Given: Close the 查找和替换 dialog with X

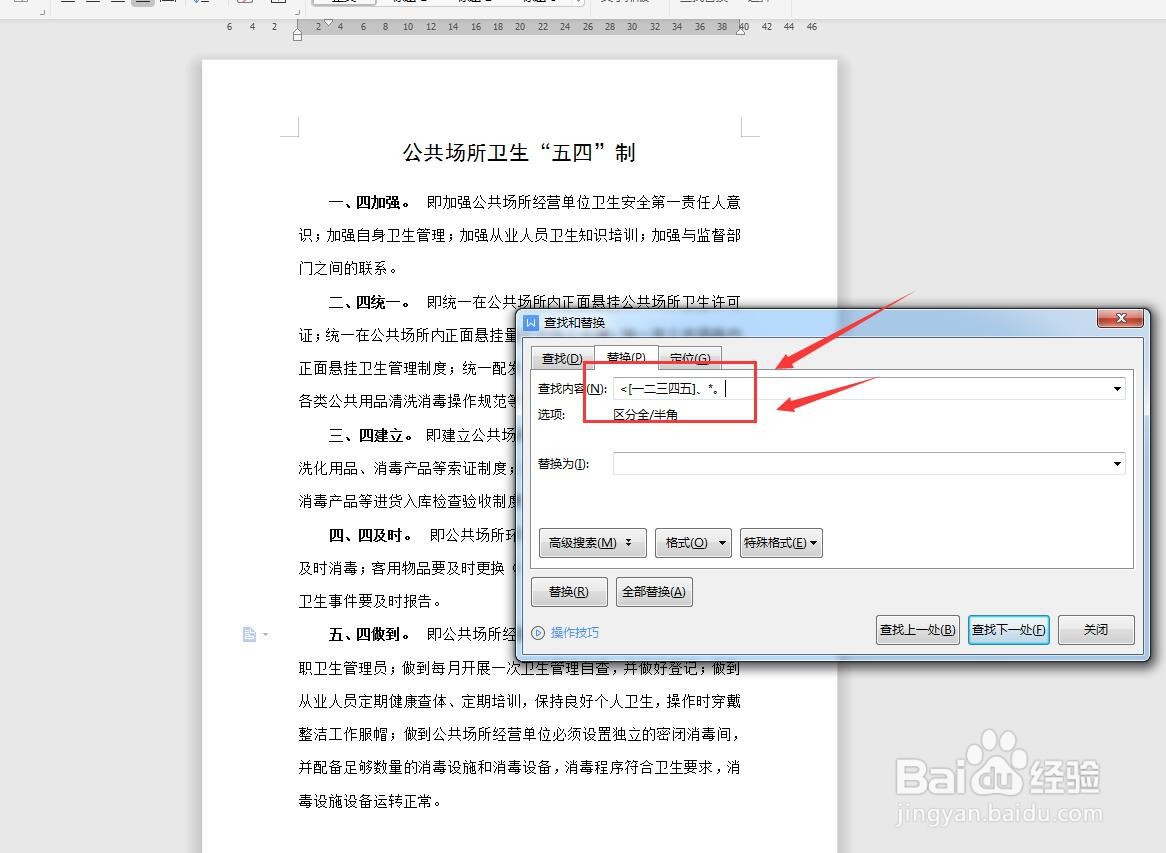Looking at the screenshot, I should coord(1121,318).
